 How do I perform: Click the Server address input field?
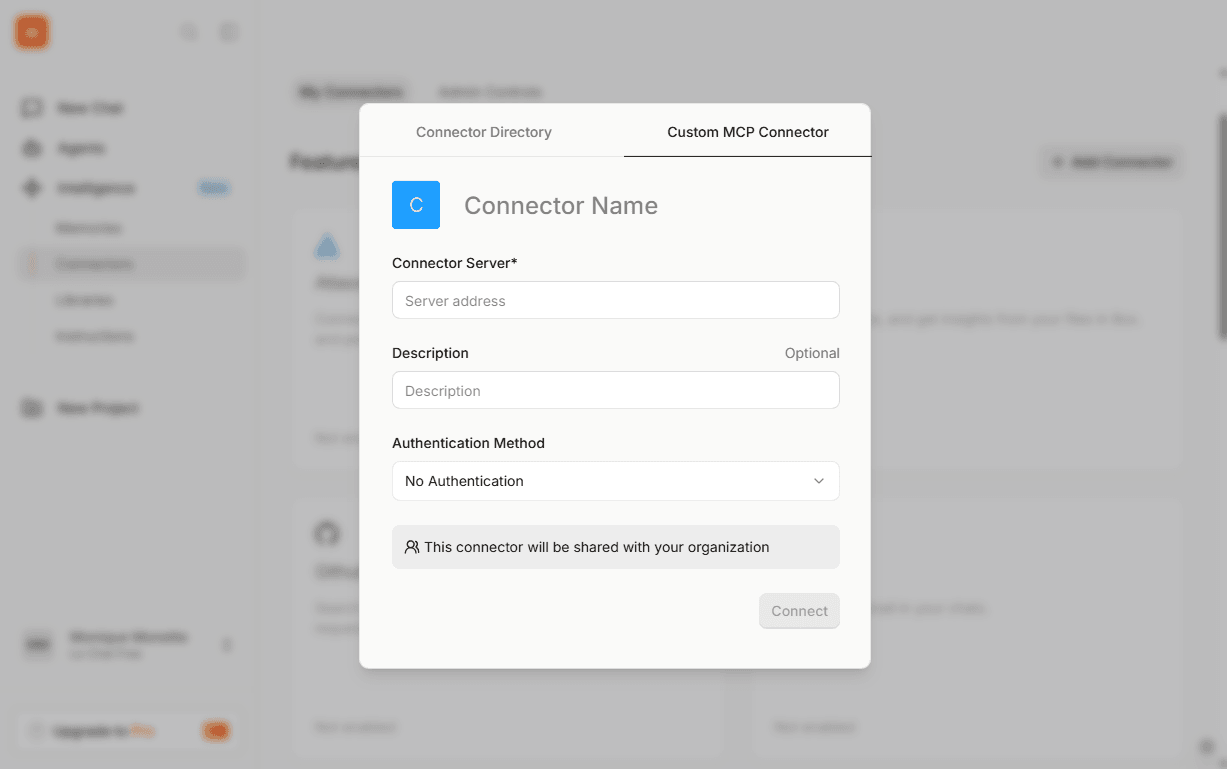pyautogui.click(x=615, y=300)
